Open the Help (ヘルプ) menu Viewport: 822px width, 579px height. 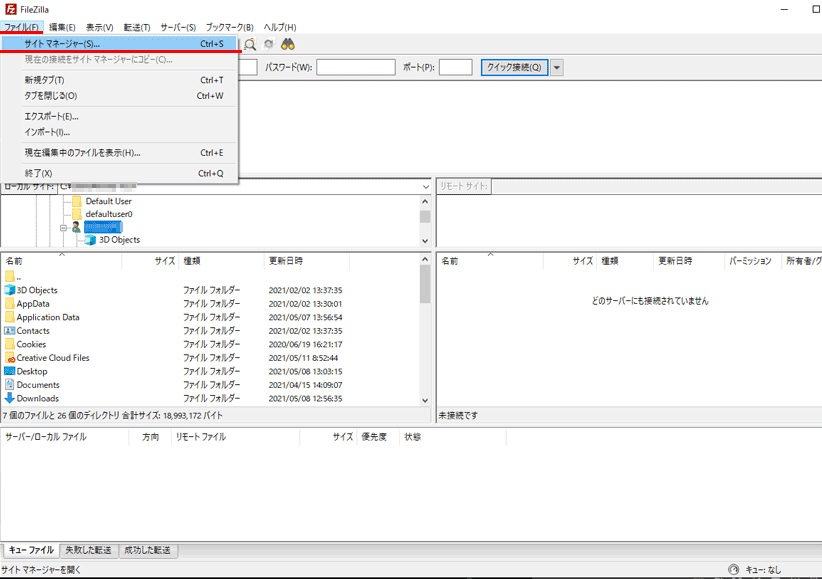(x=280, y=27)
